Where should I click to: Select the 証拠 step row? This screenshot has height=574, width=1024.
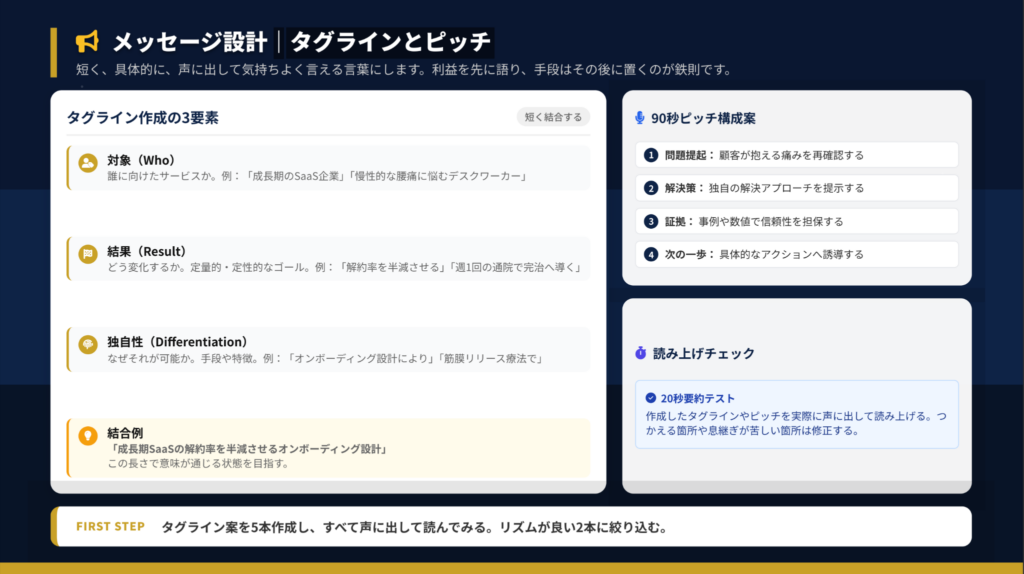click(797, 221)
